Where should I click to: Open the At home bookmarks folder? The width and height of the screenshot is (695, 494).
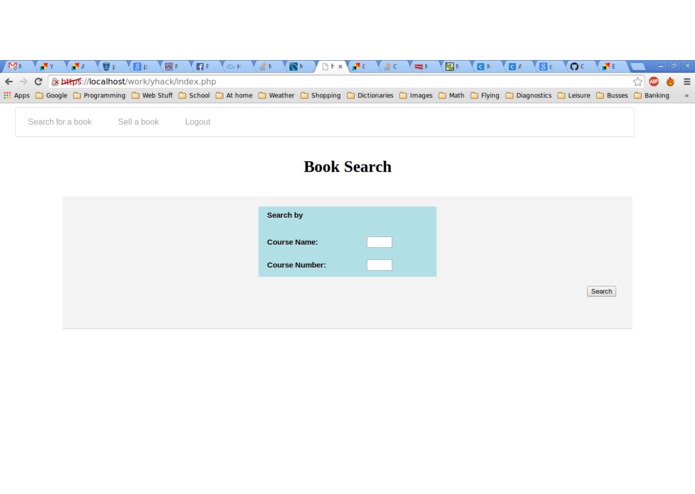point(234,95)
